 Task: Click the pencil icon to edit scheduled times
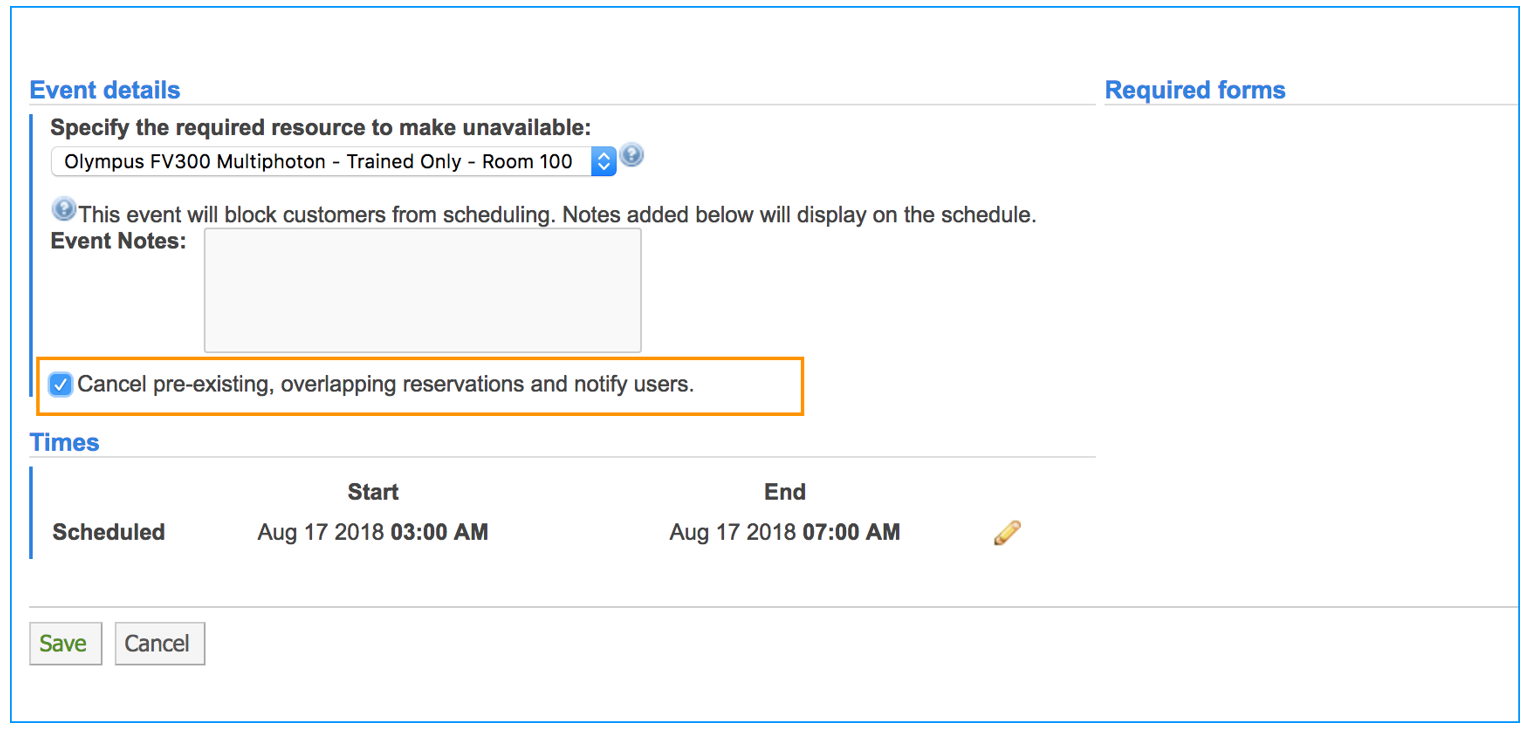pyautogui.click(x=1007, y=533)
